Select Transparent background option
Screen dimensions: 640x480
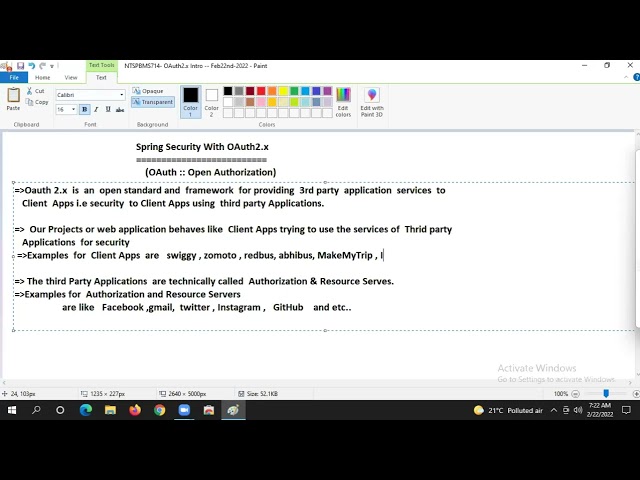click(x=153, y=102)
